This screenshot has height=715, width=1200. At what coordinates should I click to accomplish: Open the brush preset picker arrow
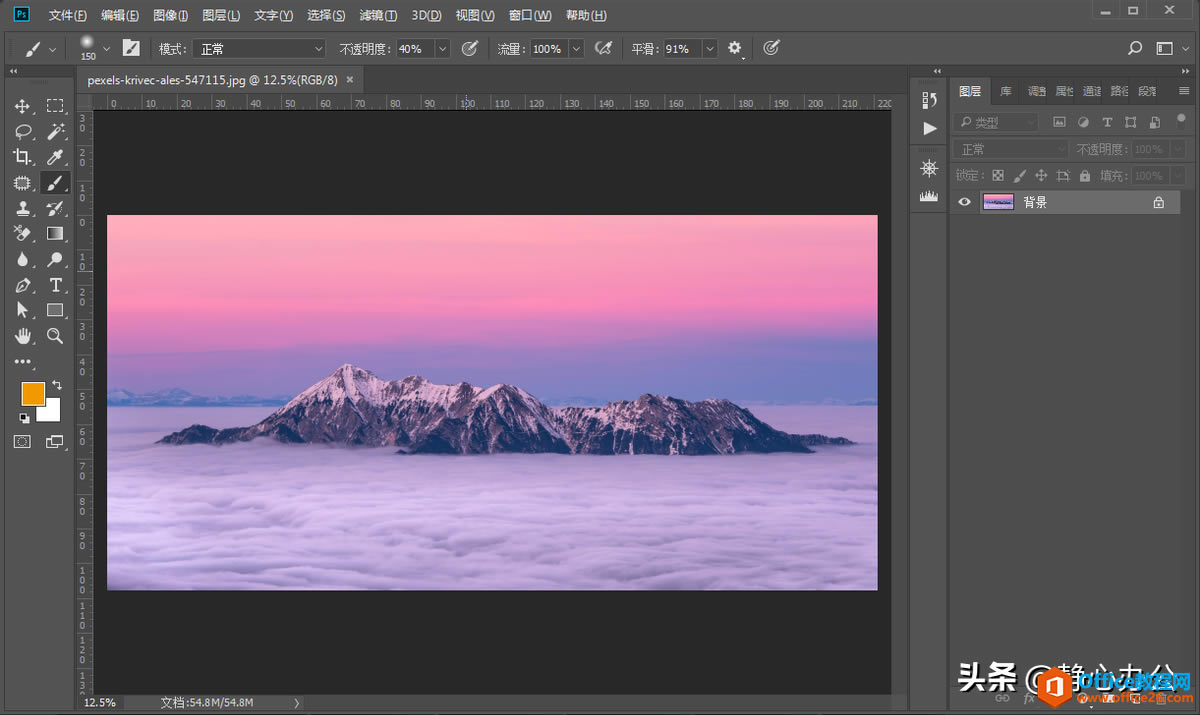click(x=106, y=48)
